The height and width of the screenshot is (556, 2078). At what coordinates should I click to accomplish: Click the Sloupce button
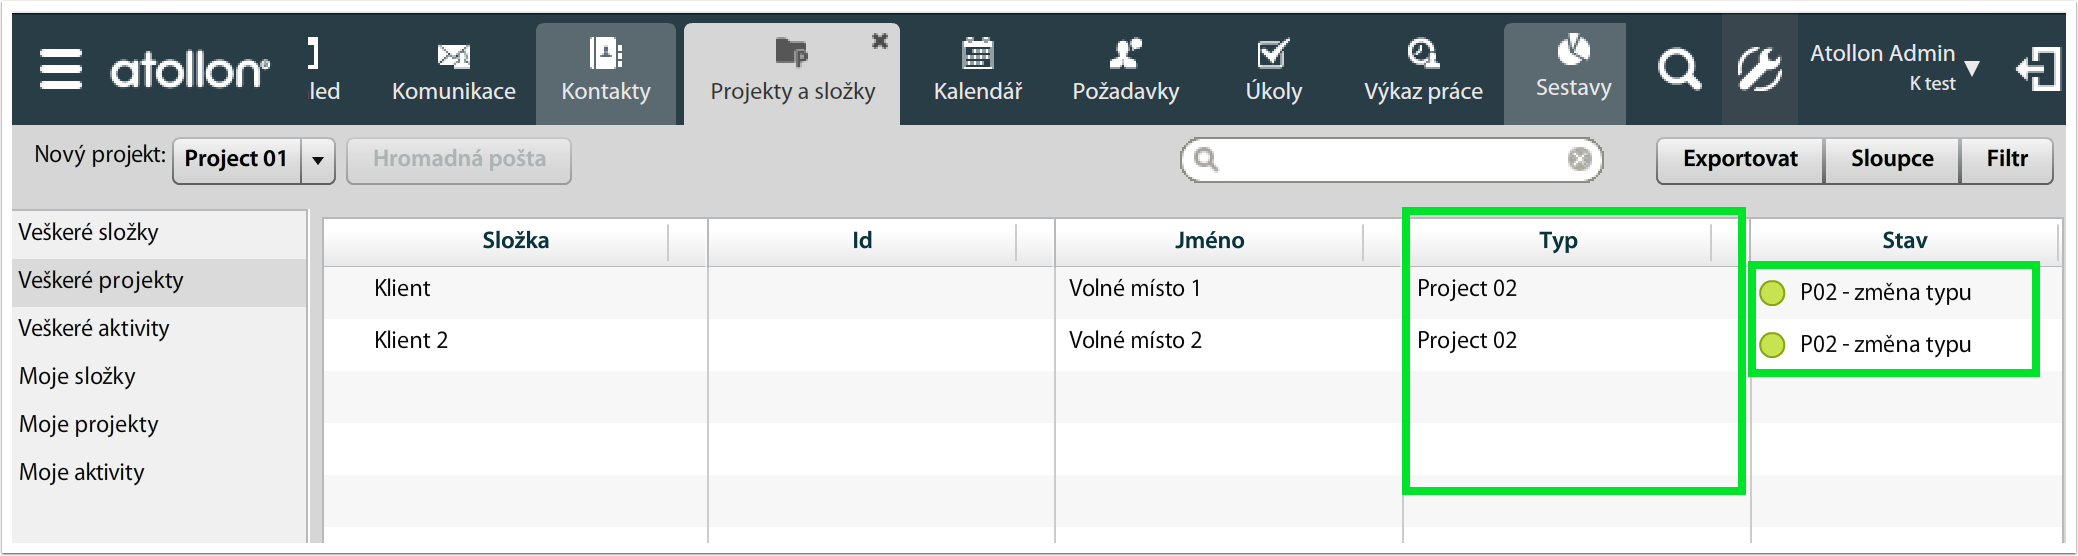tap(1892, 160)
